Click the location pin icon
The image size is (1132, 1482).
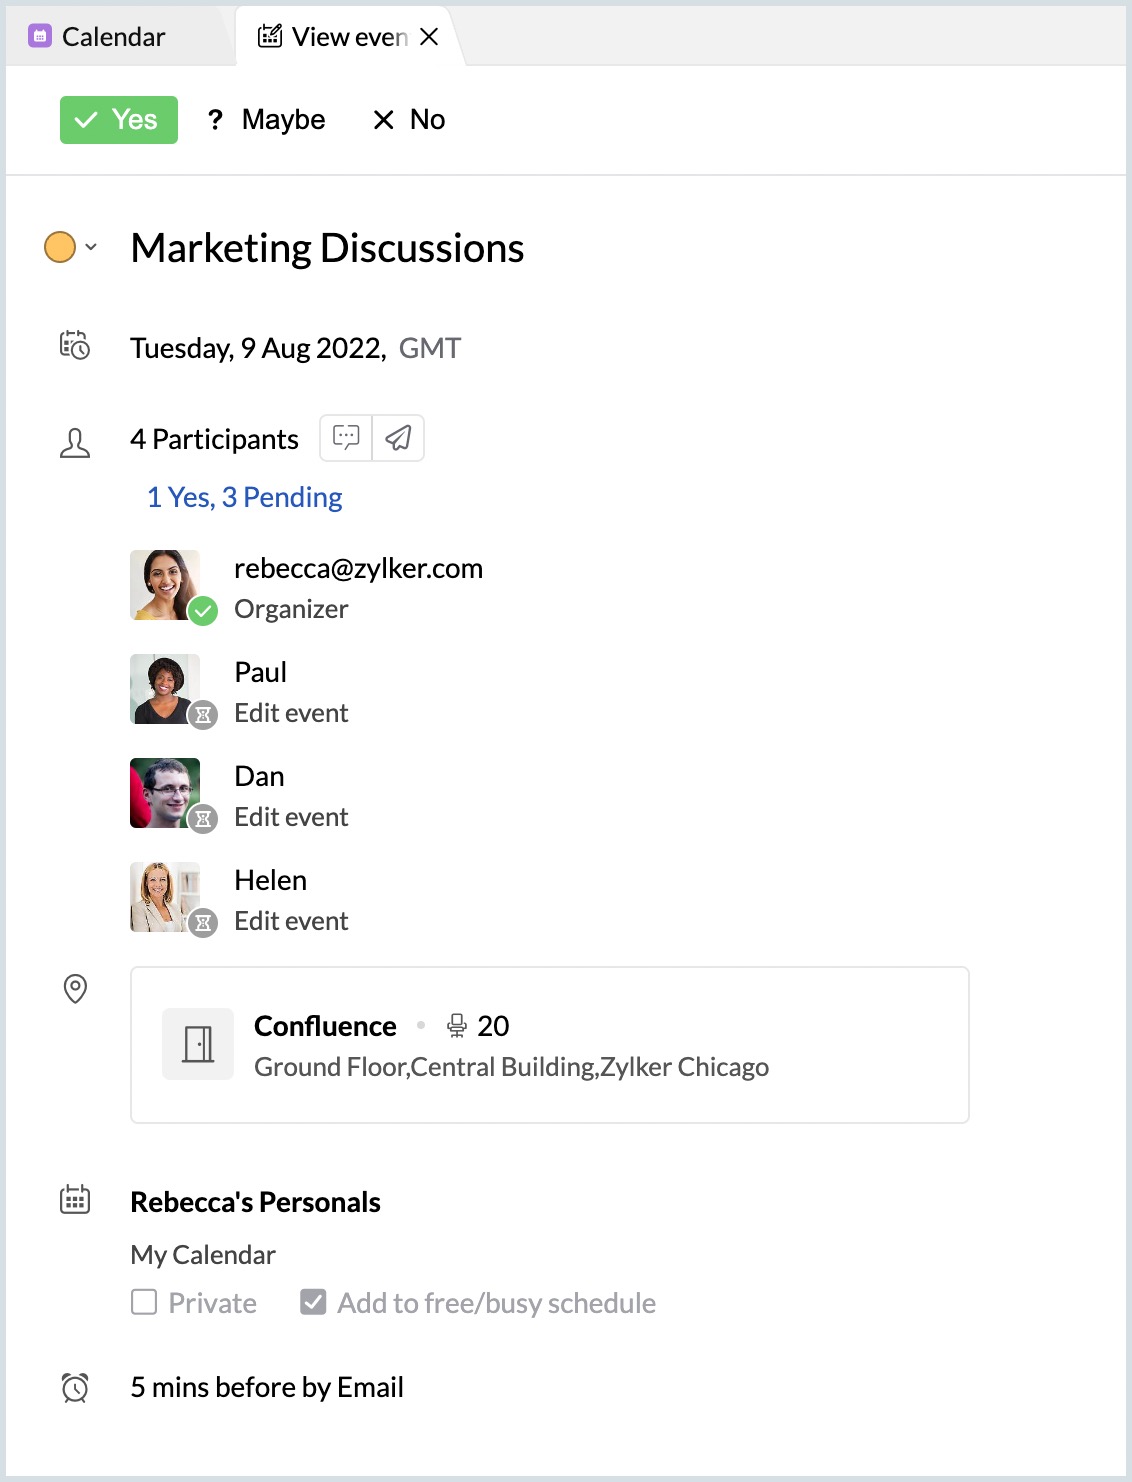coord(75,989)
